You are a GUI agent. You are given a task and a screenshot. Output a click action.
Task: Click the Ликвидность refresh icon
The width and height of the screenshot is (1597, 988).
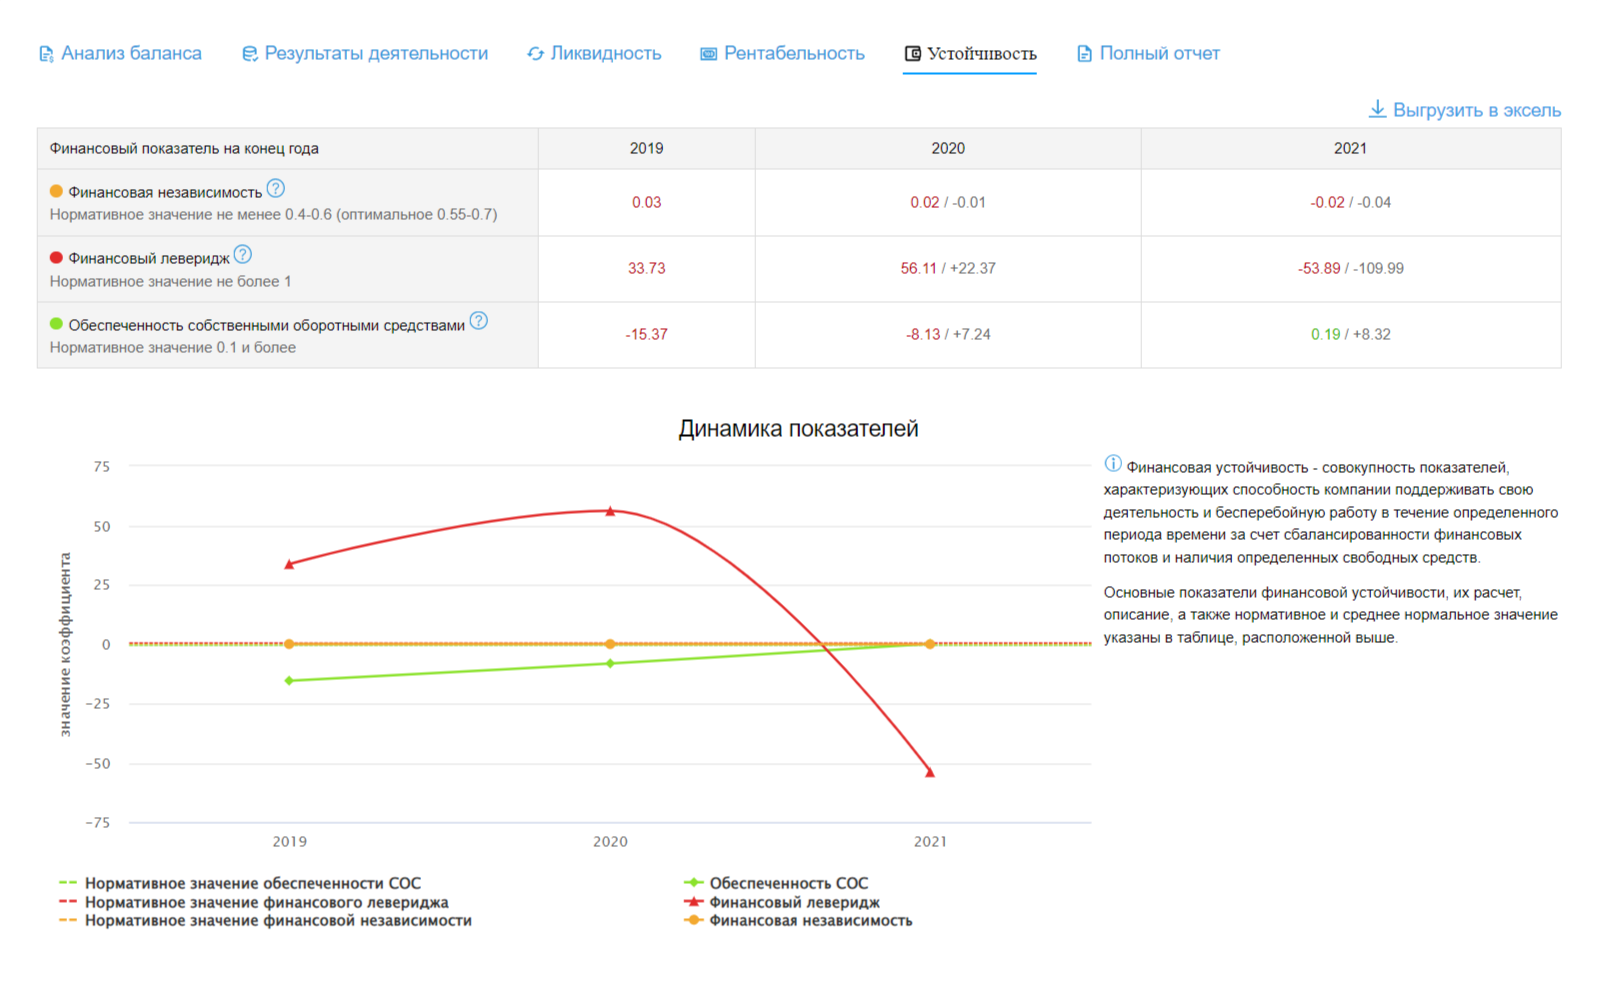pos(536,54)
